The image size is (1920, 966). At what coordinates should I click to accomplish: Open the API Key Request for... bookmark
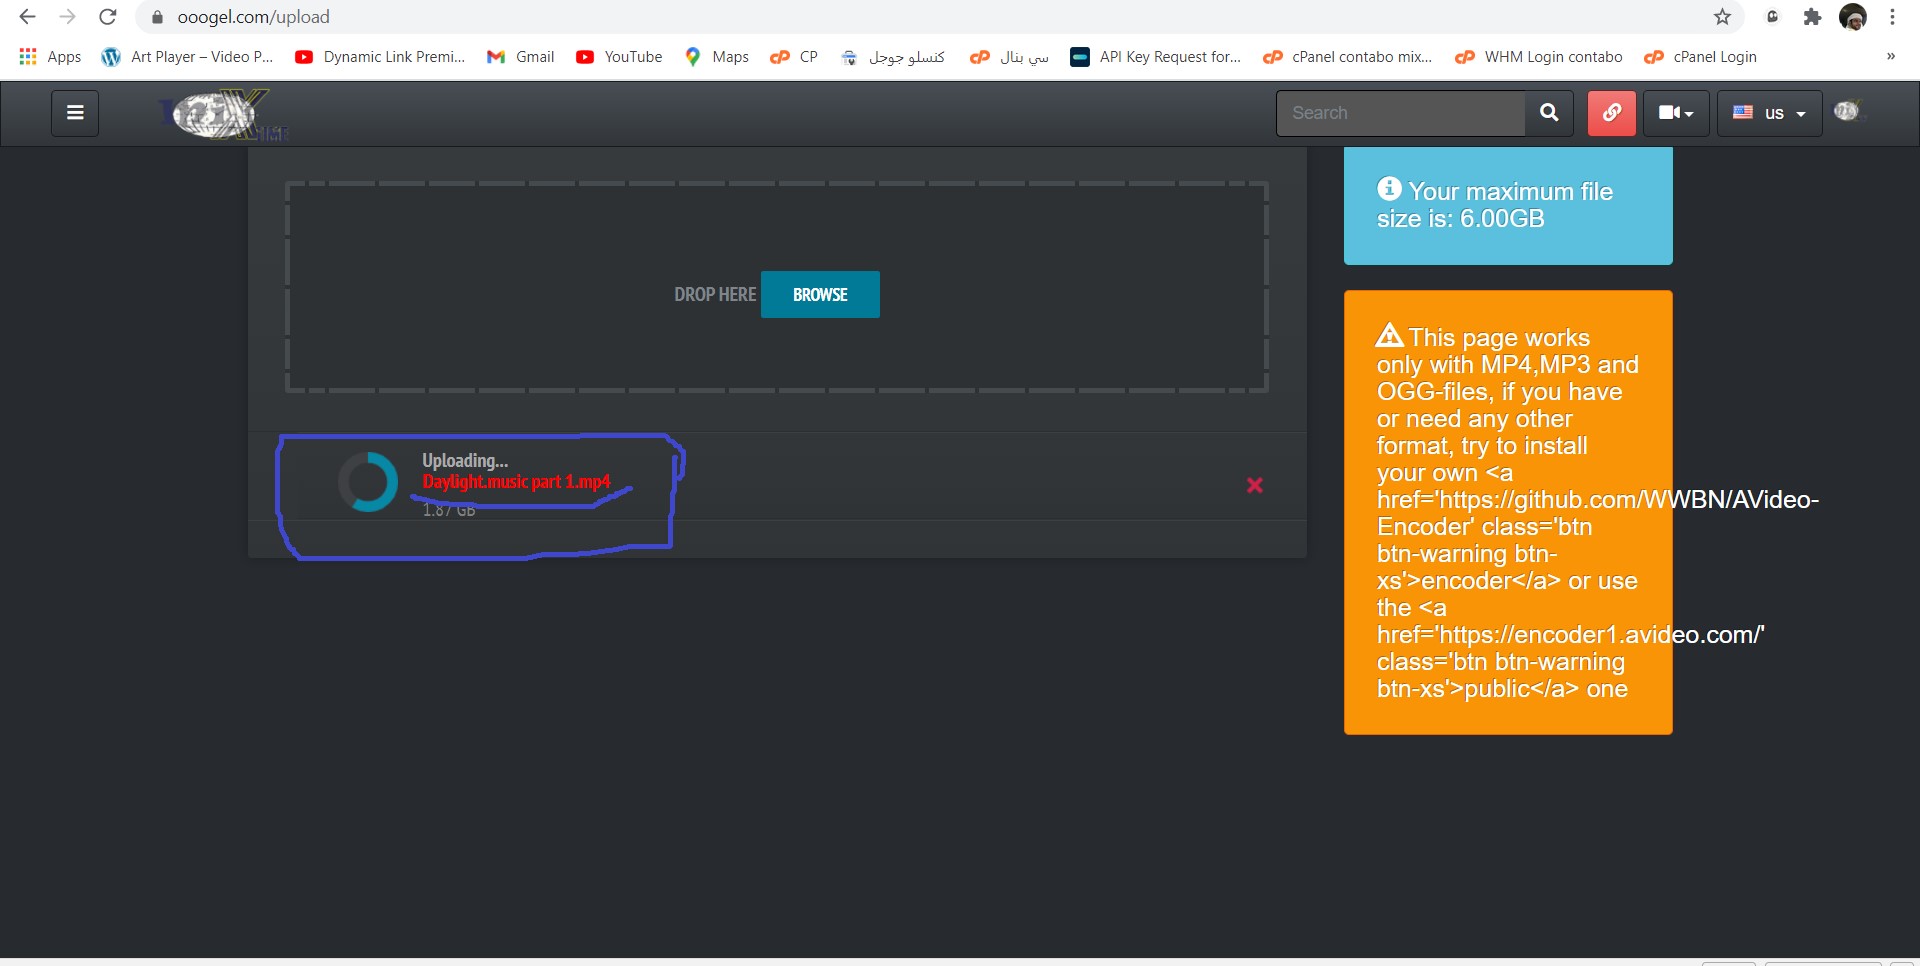click(x=1156, y=57)
